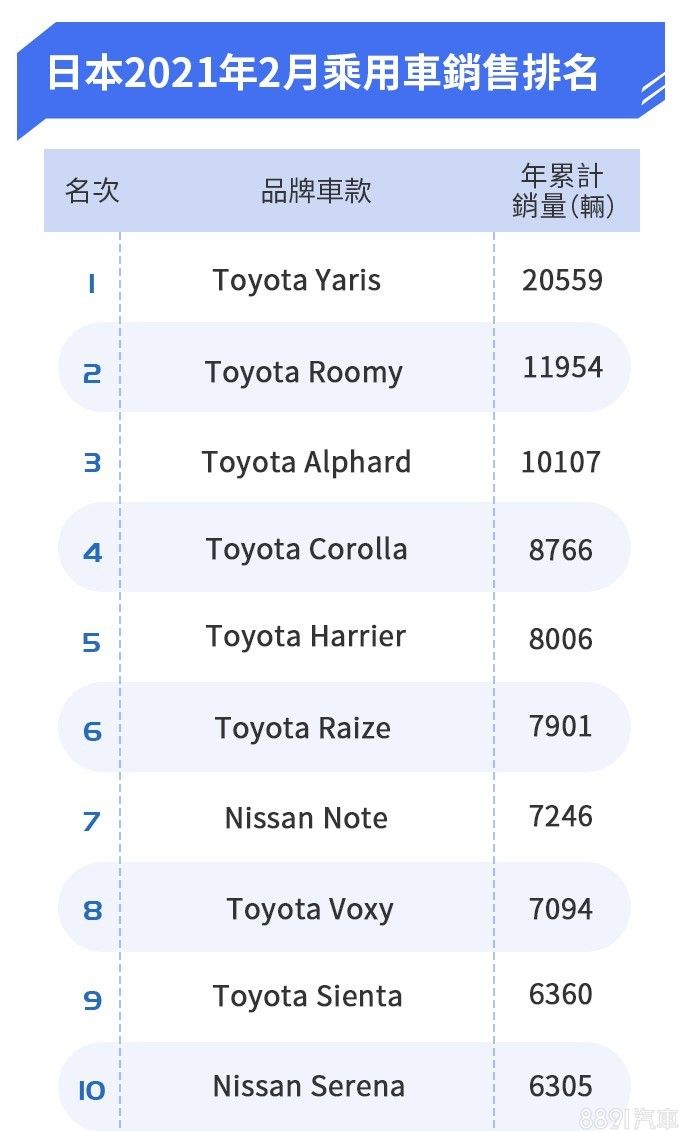The height and width of the screenshot is (1131, 679).
Task: Click the Toyota Alphard entry
Action: coord(306,462)
